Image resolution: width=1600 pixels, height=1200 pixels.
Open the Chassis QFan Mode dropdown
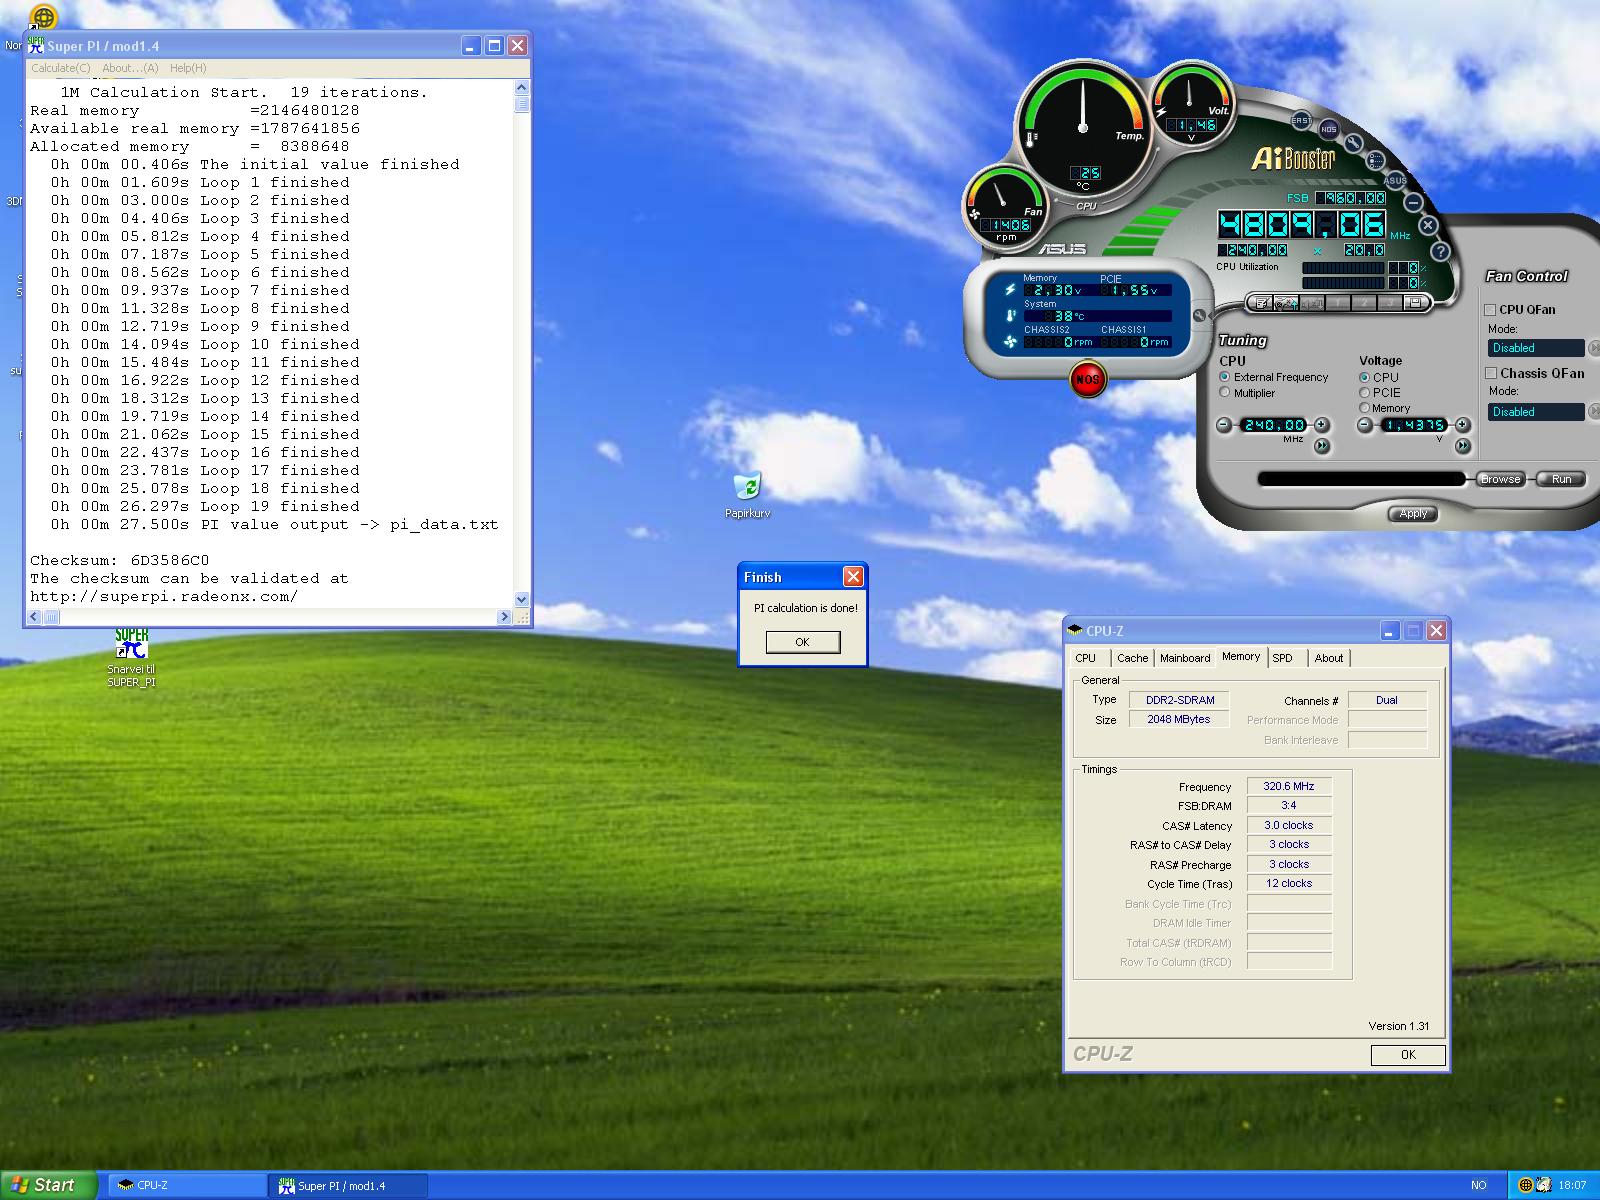coord(1536,411)
